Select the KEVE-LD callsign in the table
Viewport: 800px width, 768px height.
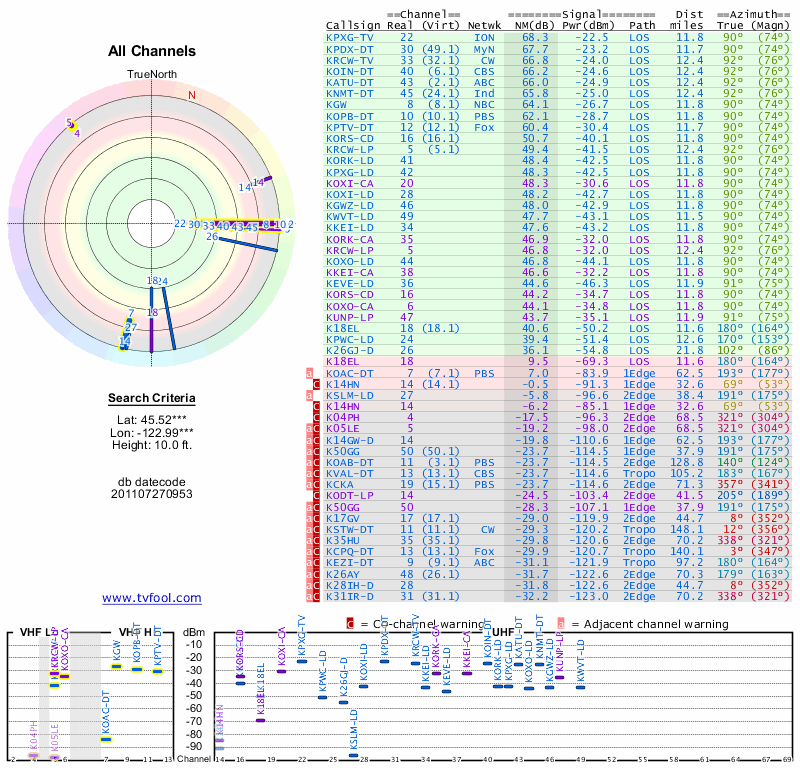pos(350,284)
